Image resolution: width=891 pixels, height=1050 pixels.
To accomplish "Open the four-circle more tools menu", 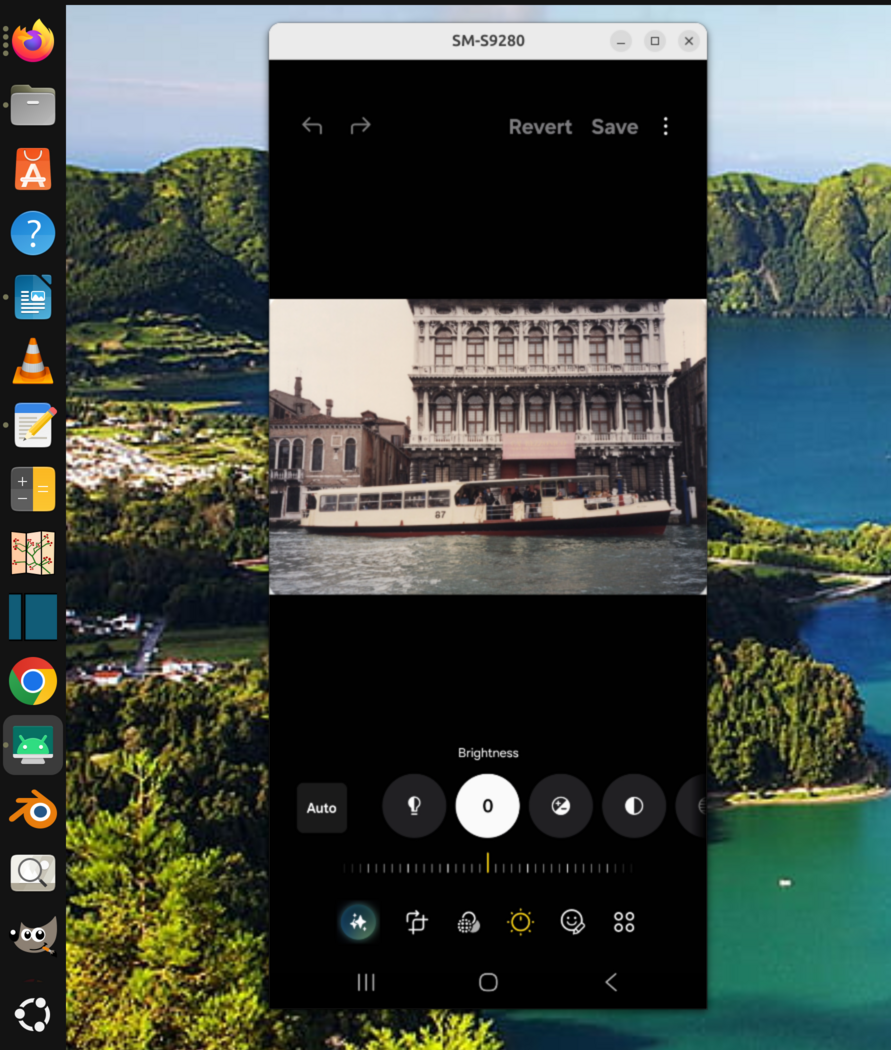I will pyautogui.click(x=624, y=922).
